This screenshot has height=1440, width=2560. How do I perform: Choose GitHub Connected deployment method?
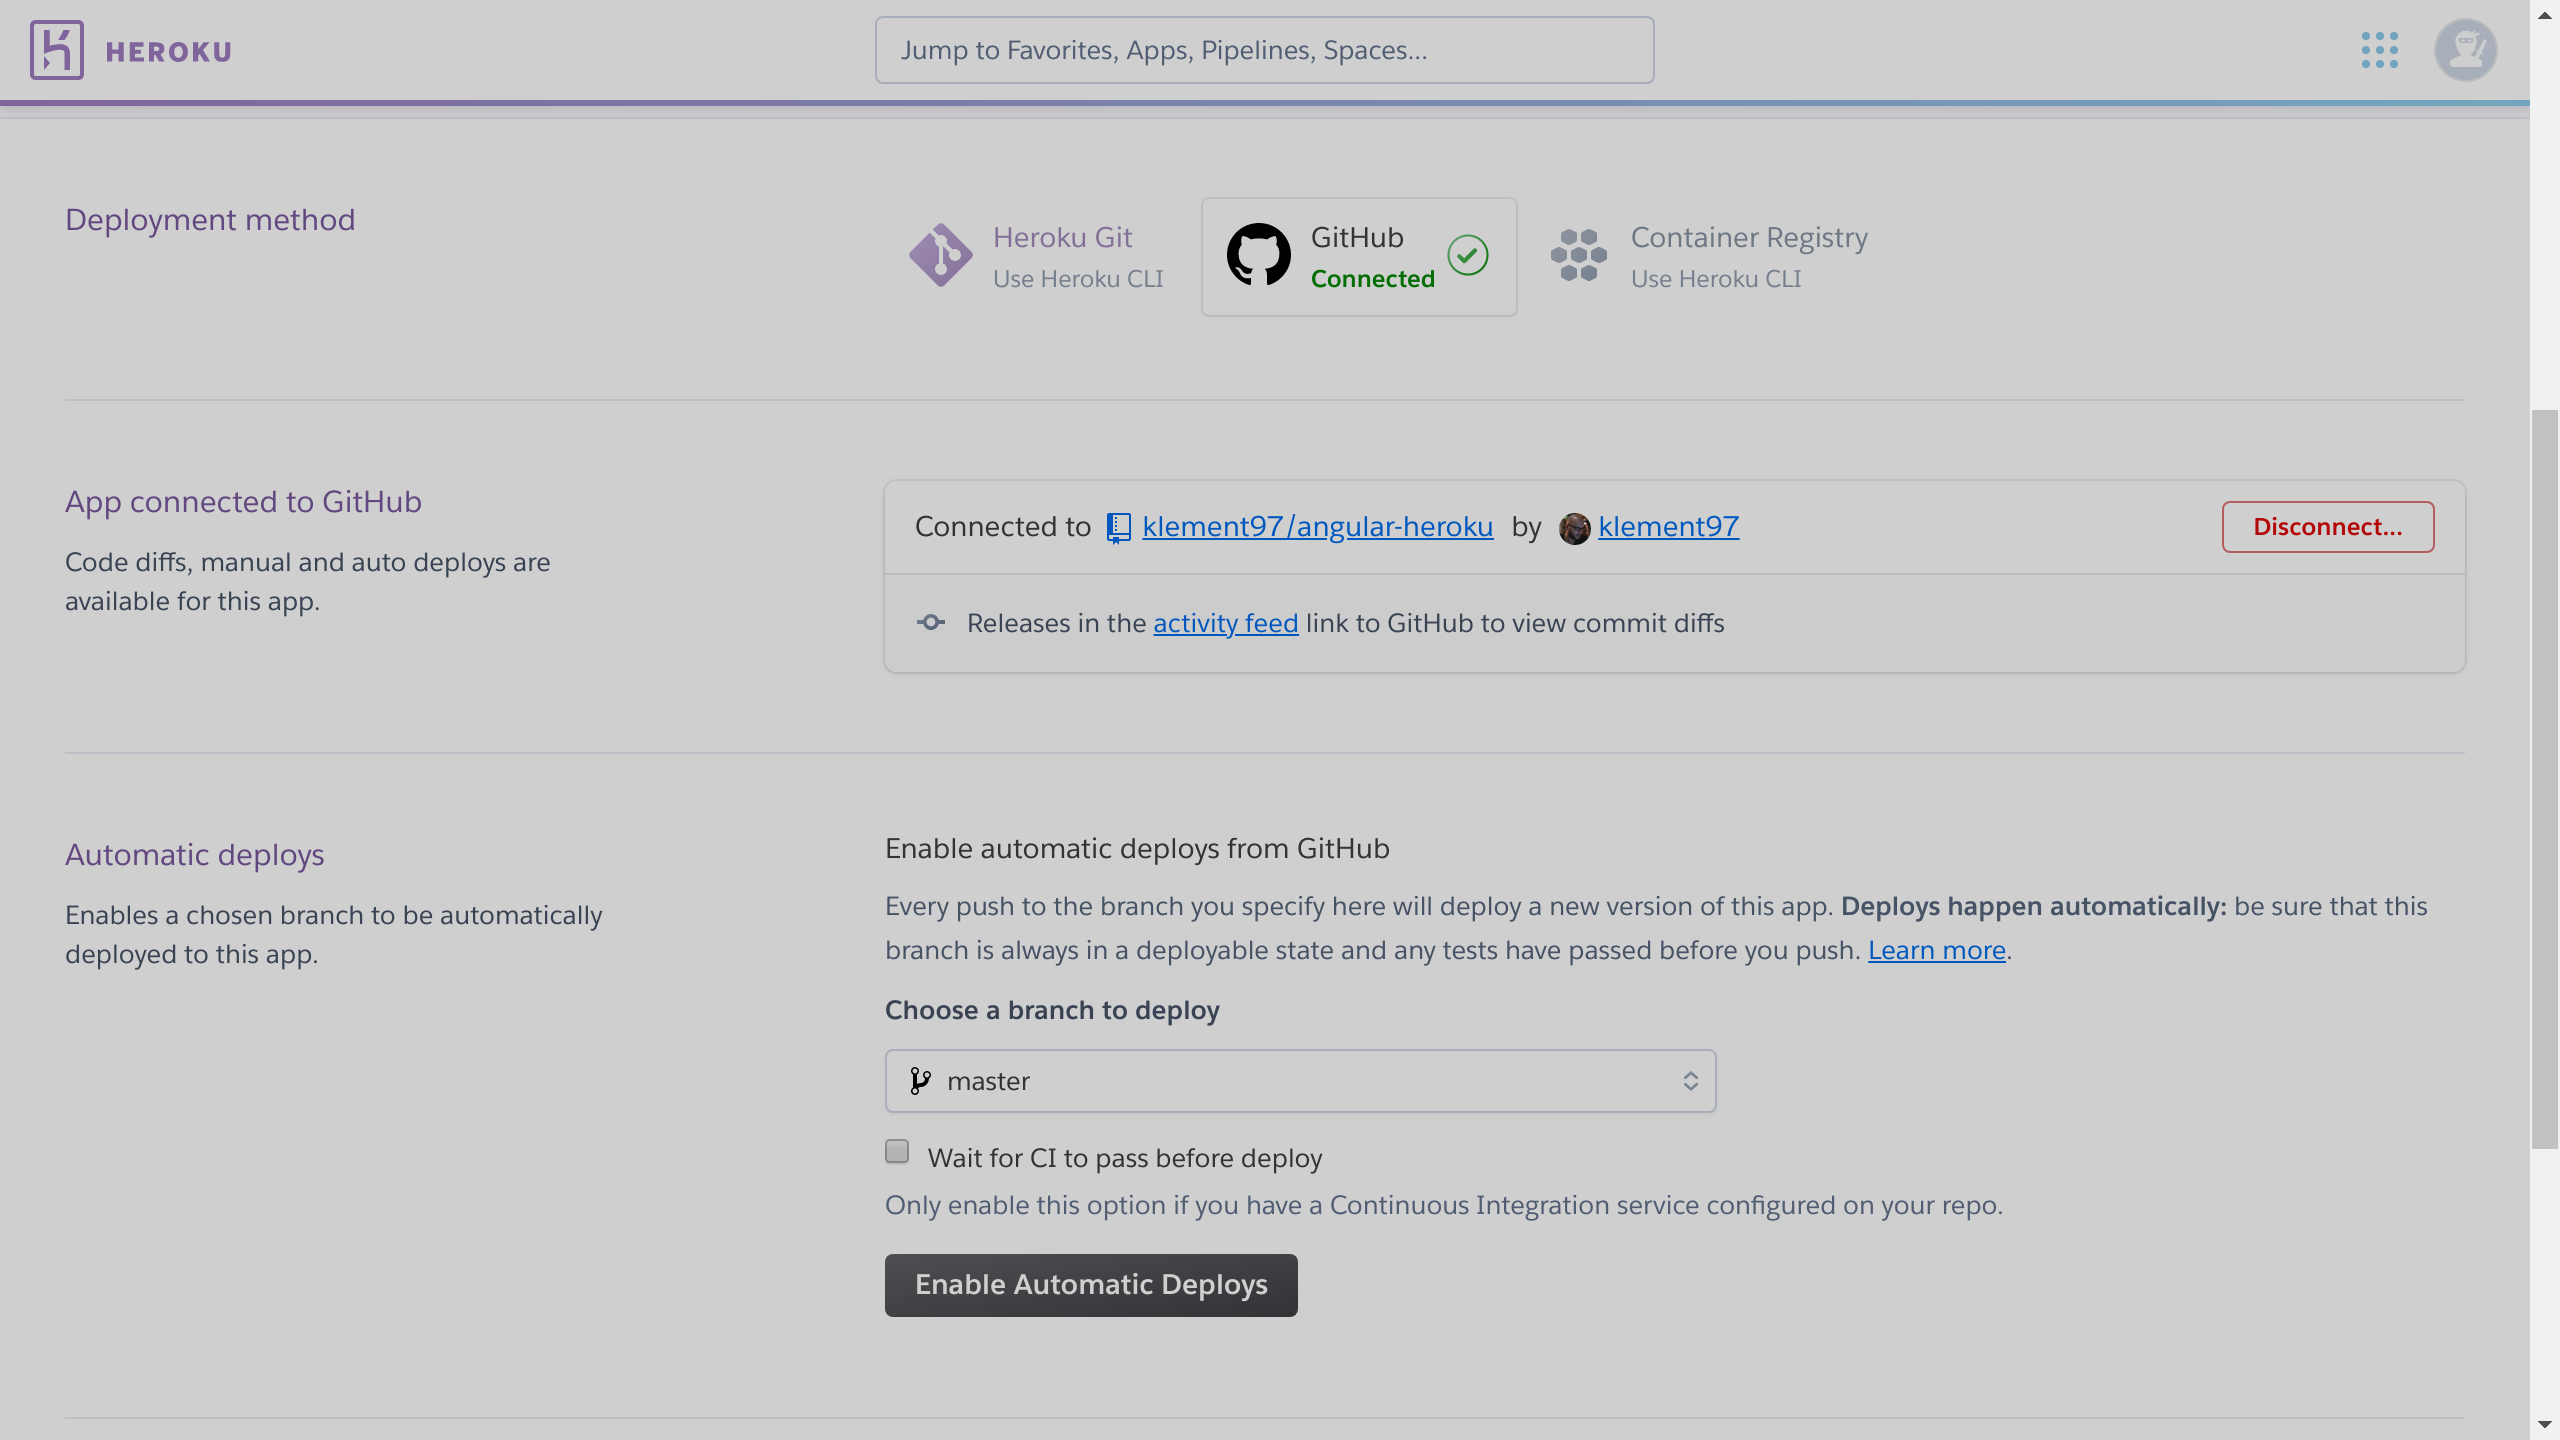pyautogui.click(x=1359, y=257)
